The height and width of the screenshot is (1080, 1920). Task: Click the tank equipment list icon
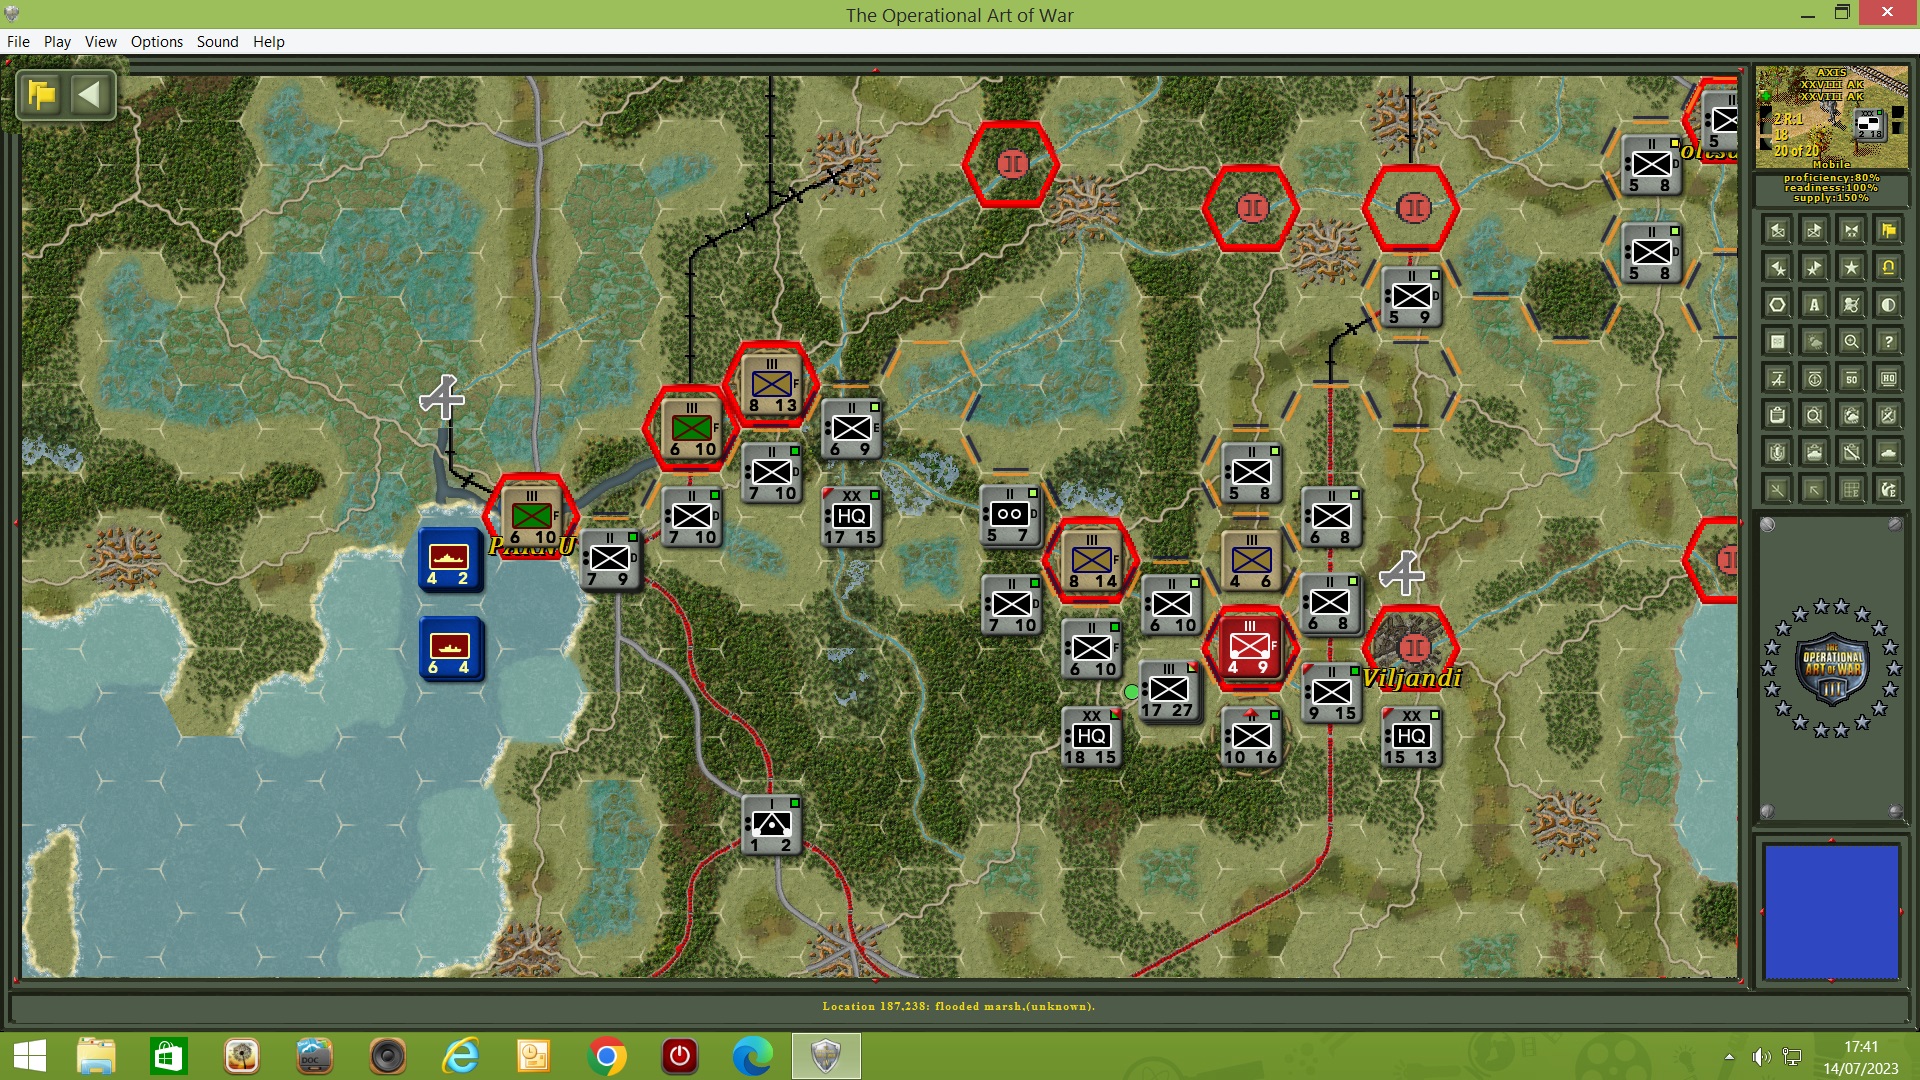point(1888,452)
